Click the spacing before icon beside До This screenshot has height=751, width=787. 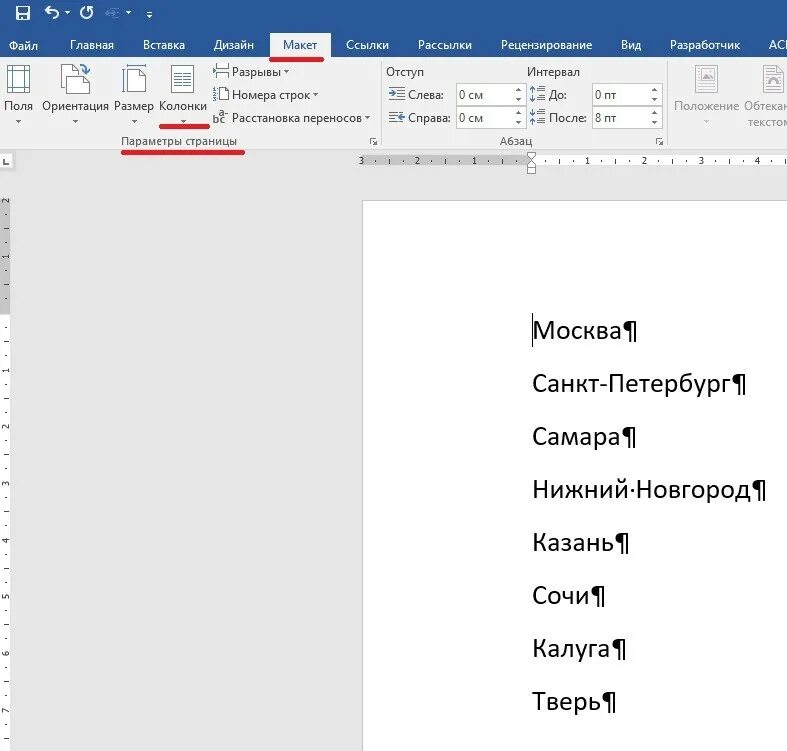pyautogui.click(x=538, y=94)
